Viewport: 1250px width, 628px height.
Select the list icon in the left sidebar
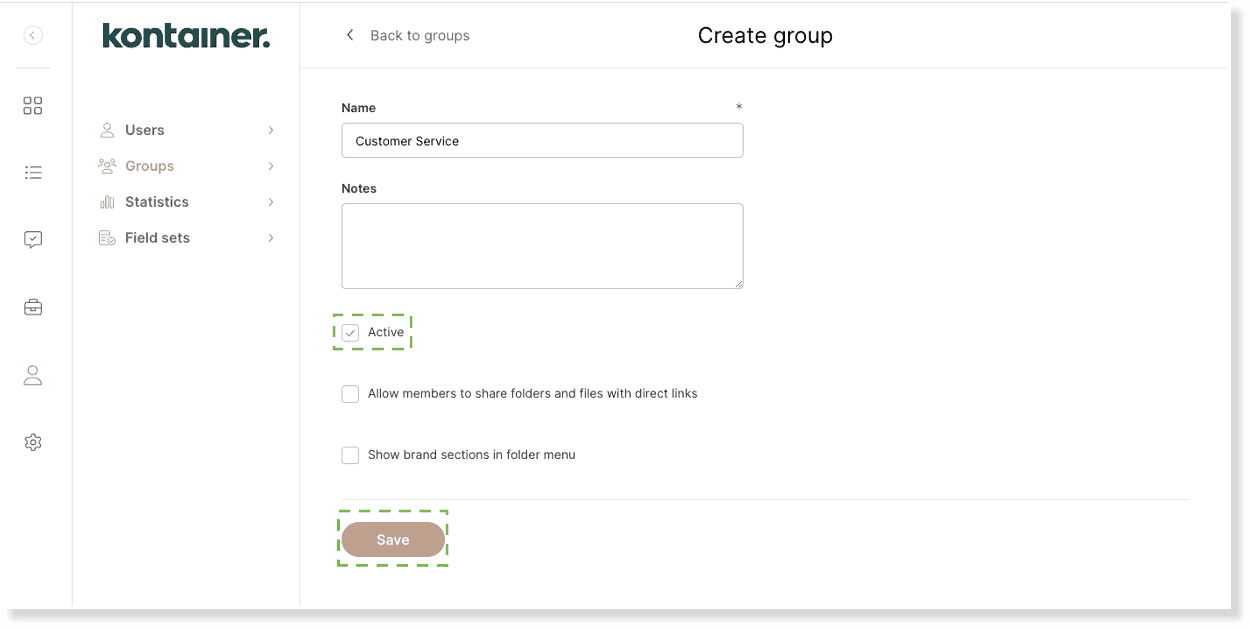(32, 172)
